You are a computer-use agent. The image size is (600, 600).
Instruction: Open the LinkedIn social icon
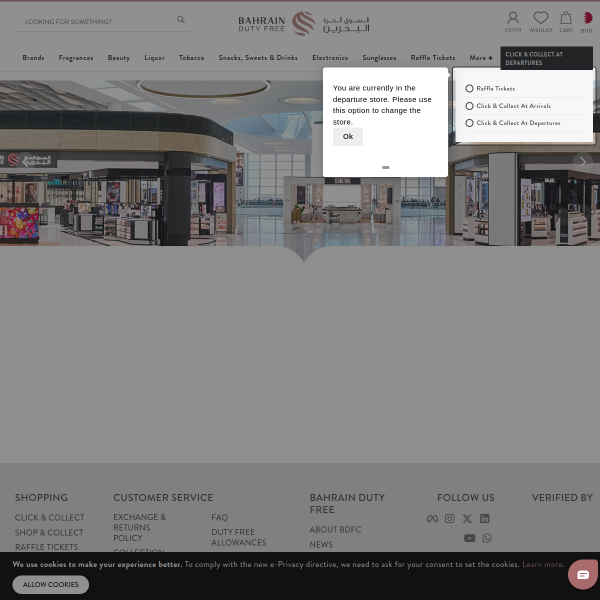[484, 518]
